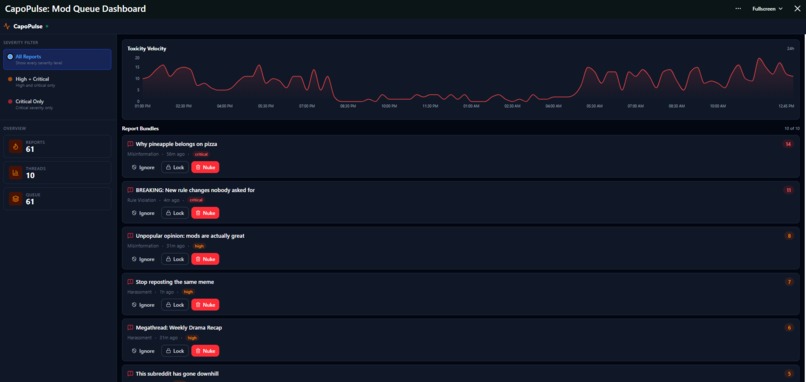
Task: Click the report count badge 5
Action: coord(789,374)
